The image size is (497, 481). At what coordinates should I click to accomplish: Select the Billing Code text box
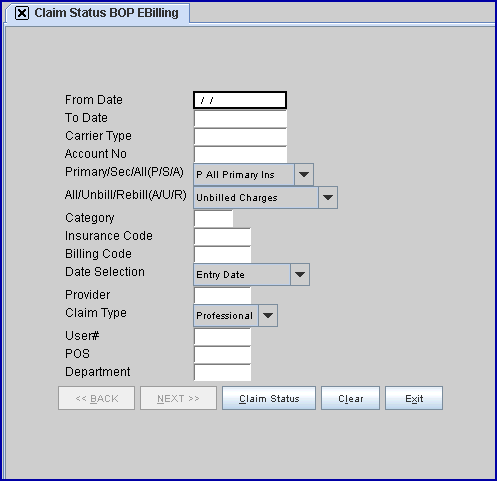pyautogui.click(x=223, y=254)
